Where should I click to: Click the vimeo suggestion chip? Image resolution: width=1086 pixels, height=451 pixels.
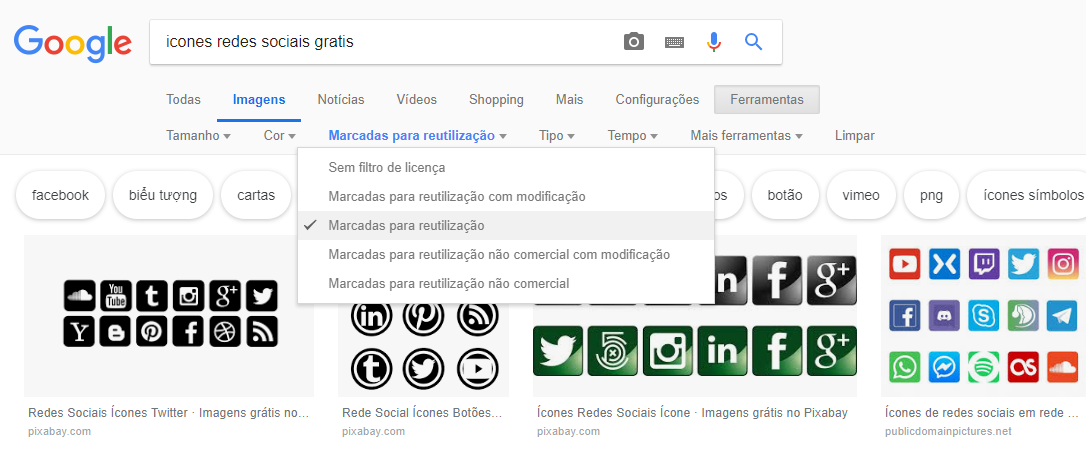point(861,195)
